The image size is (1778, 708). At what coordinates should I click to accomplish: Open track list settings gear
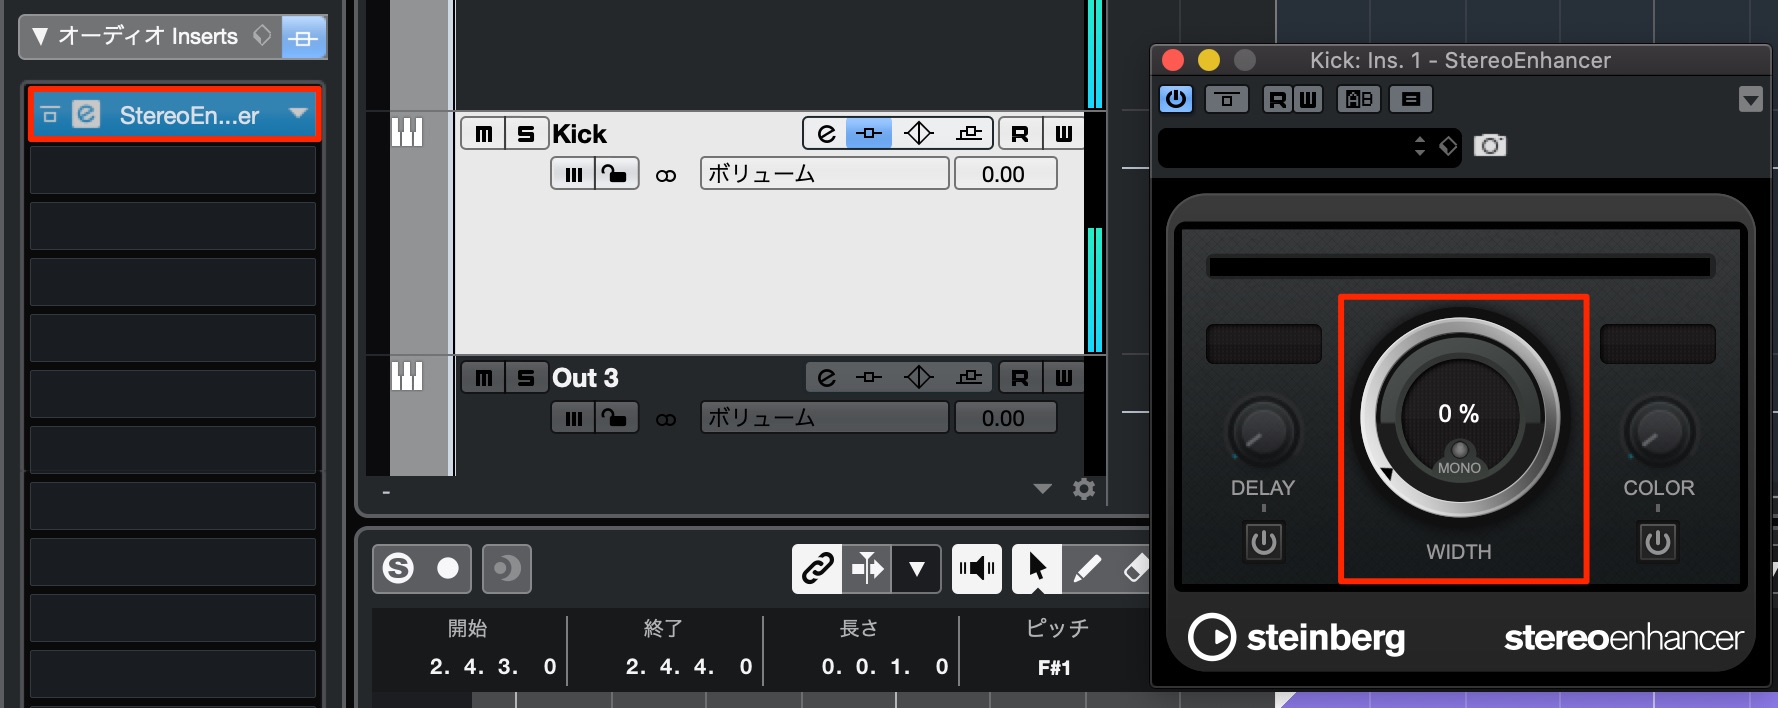(x=1084, y=489)
